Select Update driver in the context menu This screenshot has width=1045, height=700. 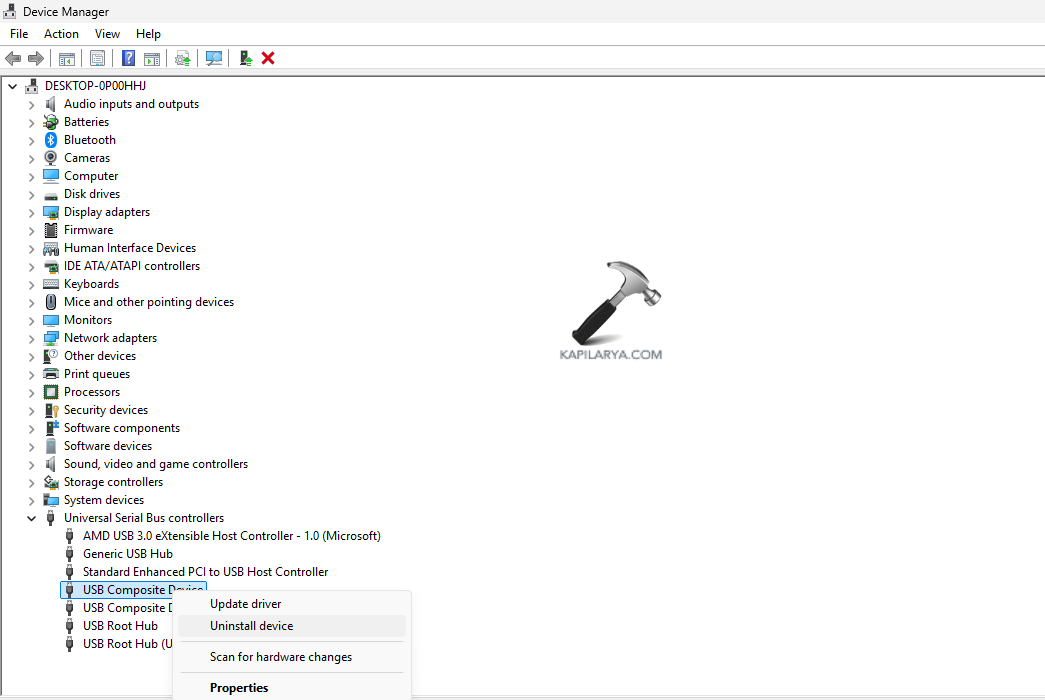click(246, 604)
